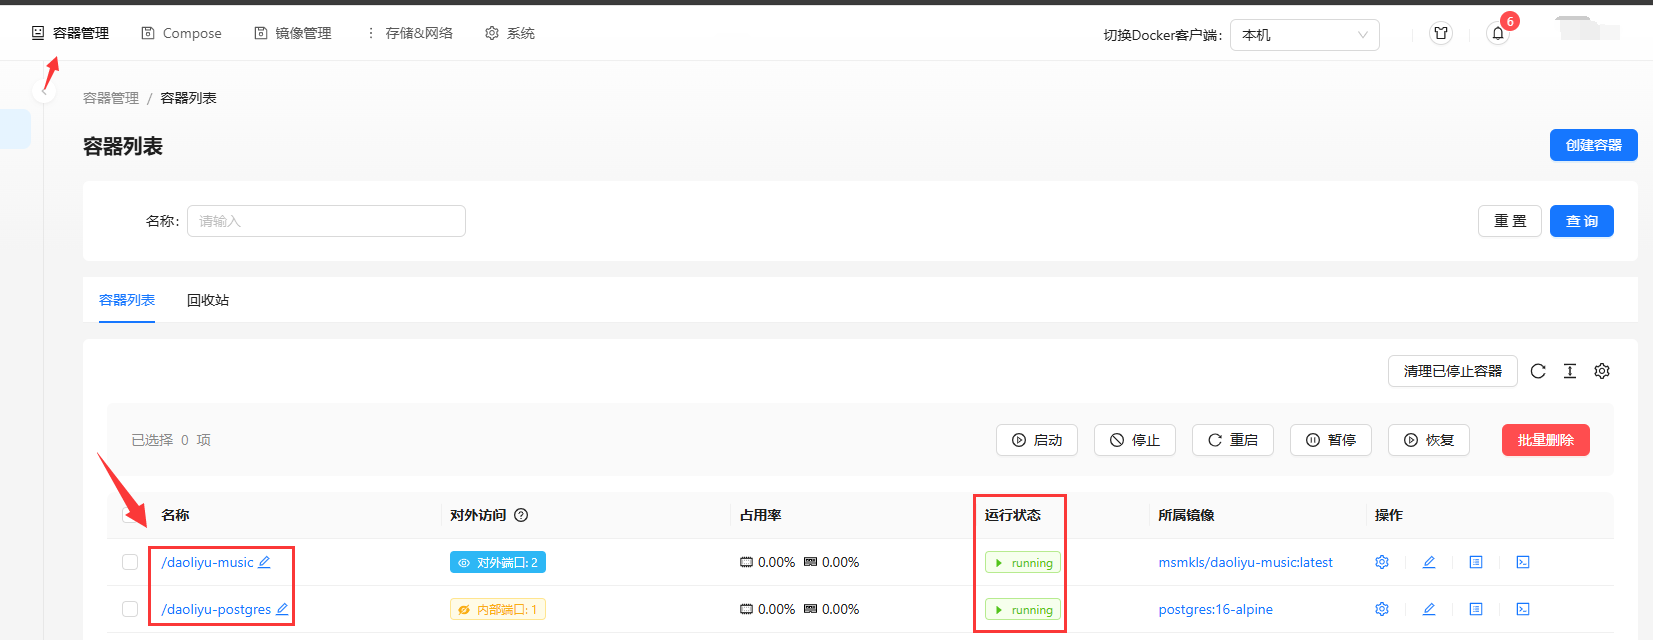Open the notification bell

(1498, 33)
